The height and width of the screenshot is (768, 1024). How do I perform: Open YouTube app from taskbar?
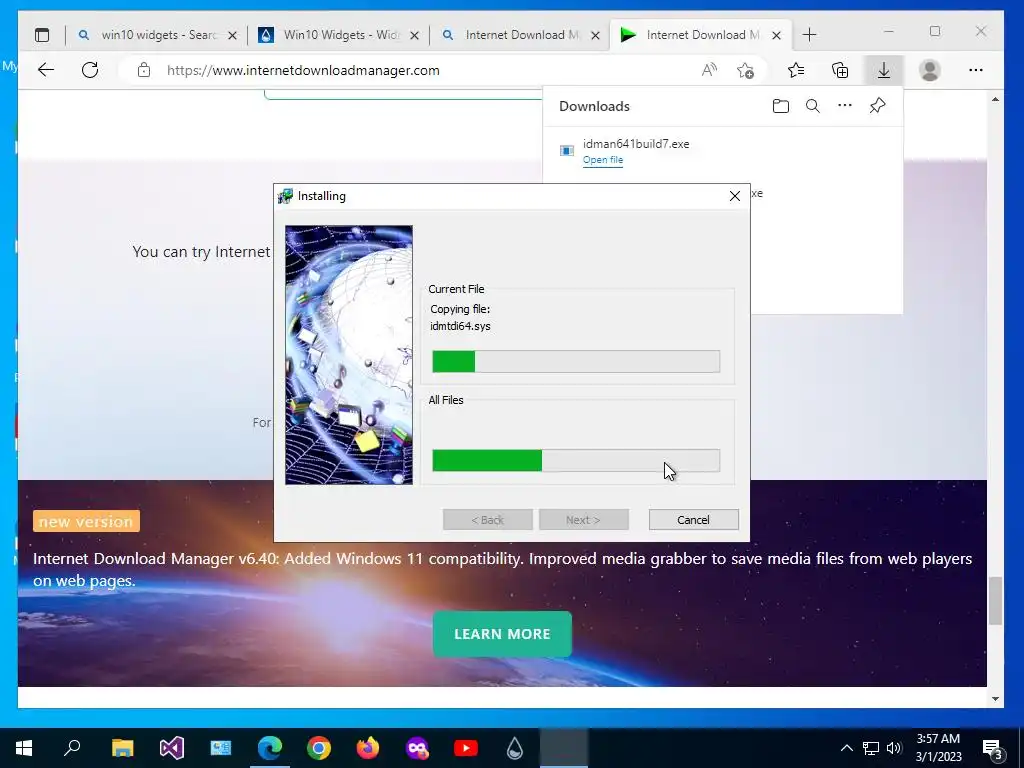click(x=466, y=748)
